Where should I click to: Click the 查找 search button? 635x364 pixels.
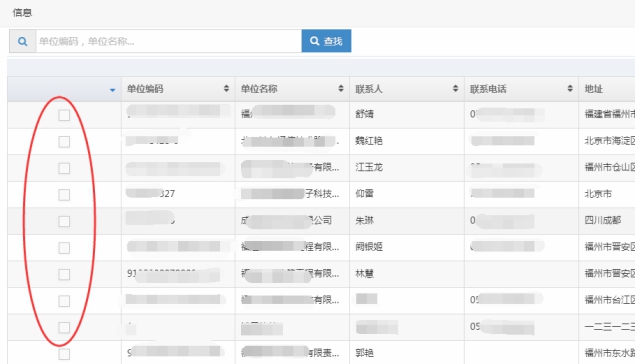(326, 41)
